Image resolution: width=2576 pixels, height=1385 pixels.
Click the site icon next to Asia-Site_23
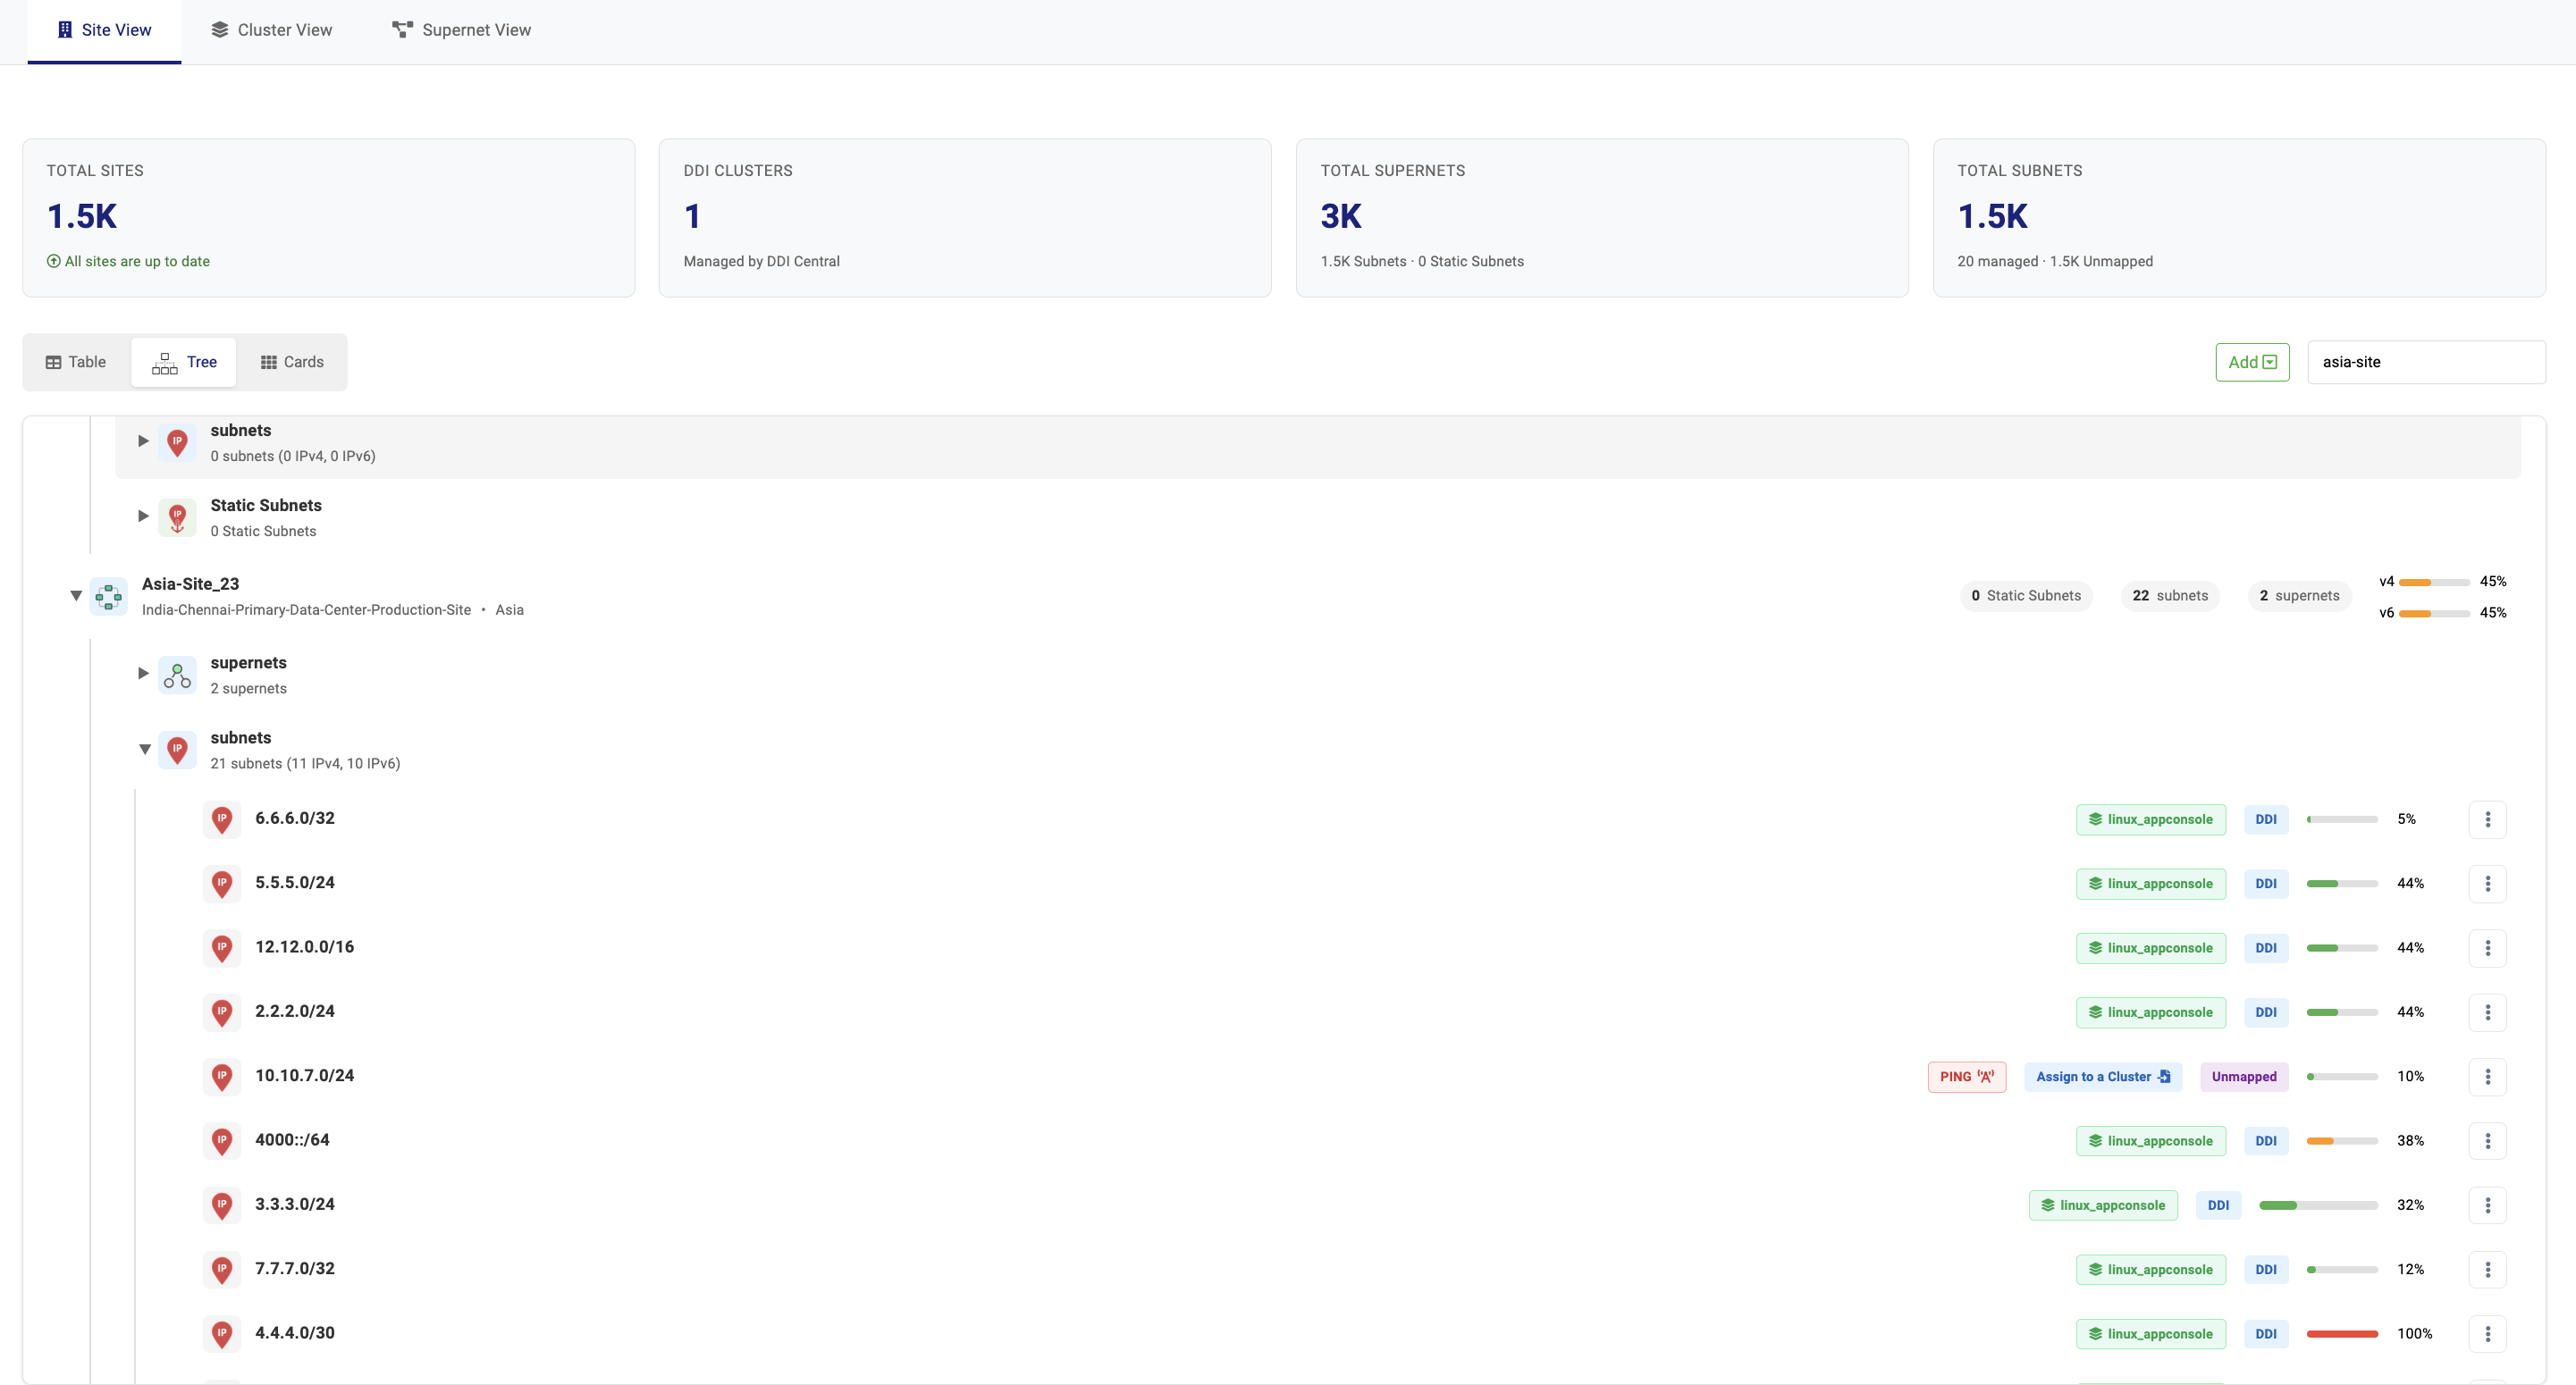[108, 595]
